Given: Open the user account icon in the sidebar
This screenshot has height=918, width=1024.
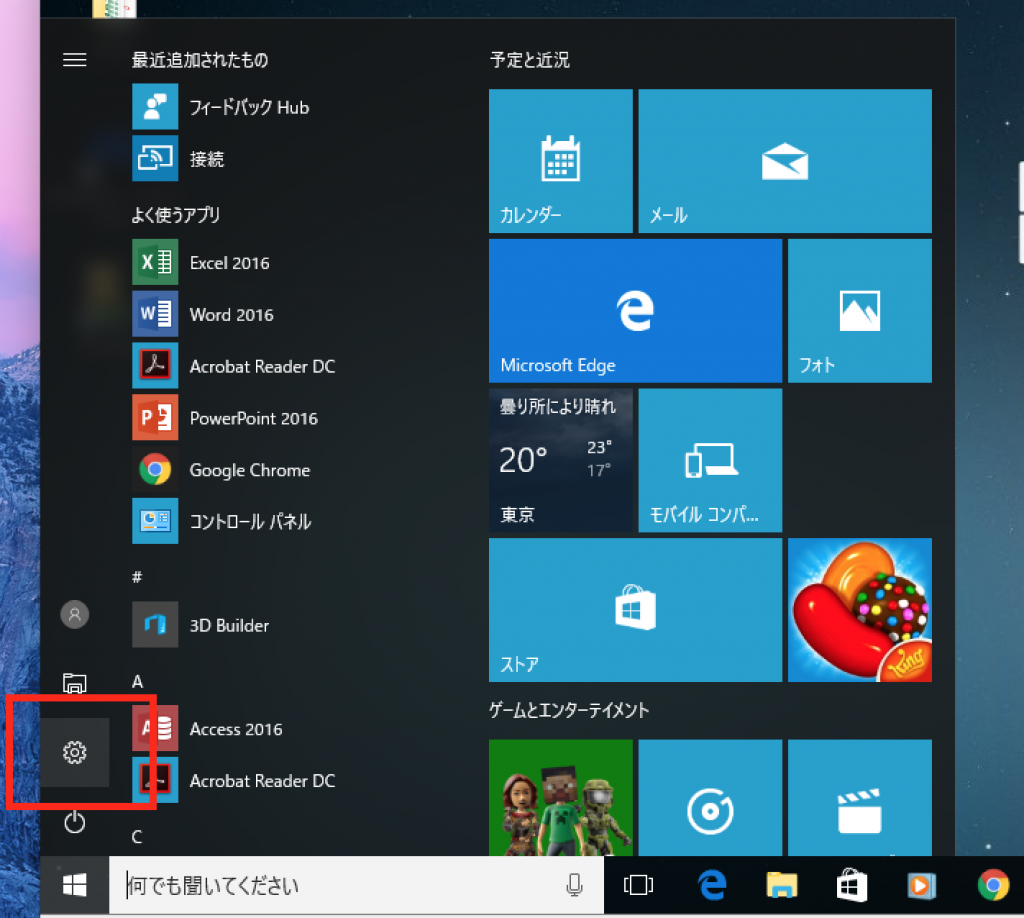Looking at the screenshot, I should (75, 614).
